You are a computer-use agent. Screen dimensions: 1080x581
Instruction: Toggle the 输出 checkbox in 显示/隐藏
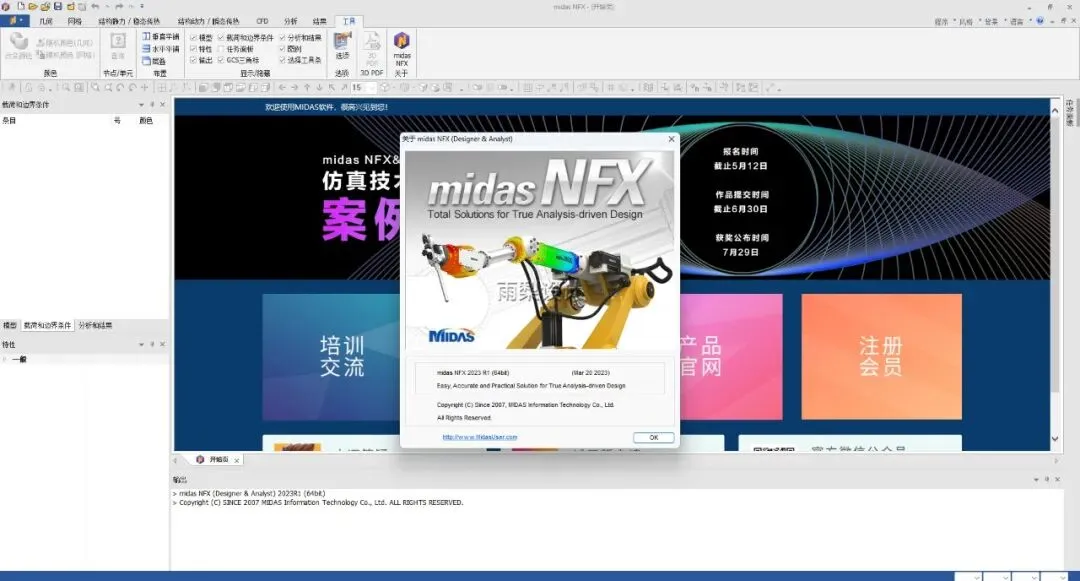click(x=193, y=61)
